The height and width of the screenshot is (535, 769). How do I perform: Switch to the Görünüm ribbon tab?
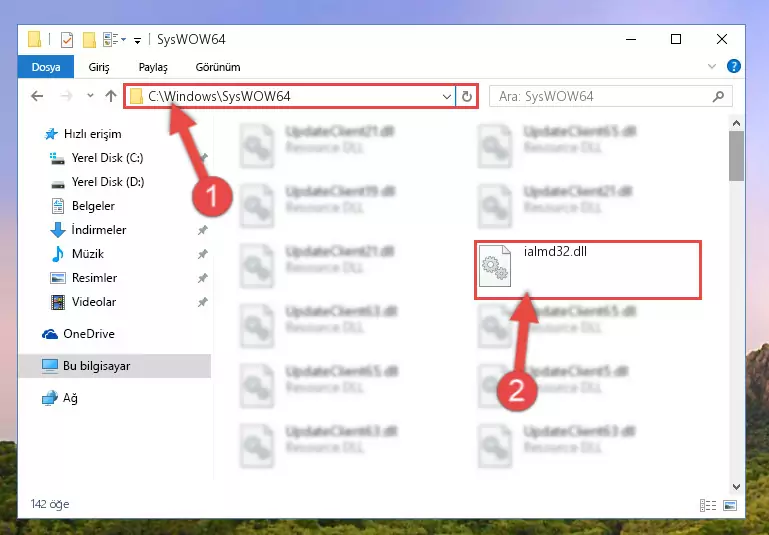(x=218, y=67)
